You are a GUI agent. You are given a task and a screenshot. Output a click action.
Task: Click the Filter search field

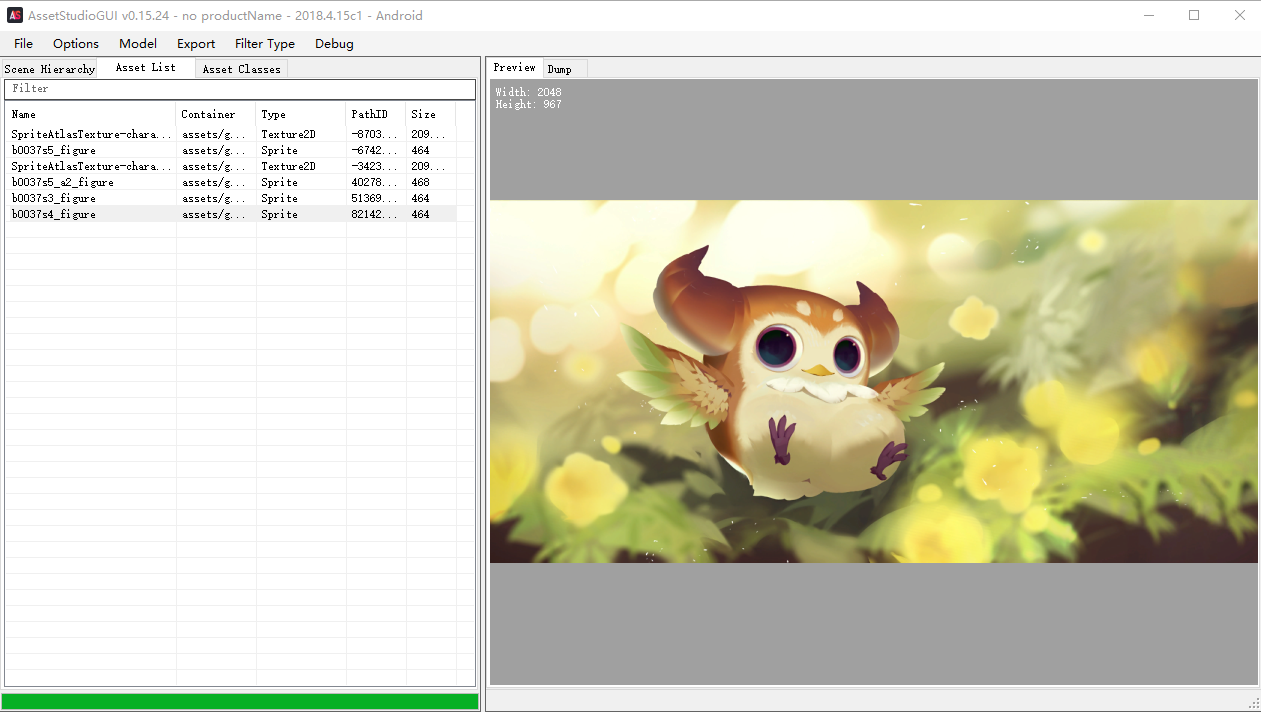pos(240,89)
